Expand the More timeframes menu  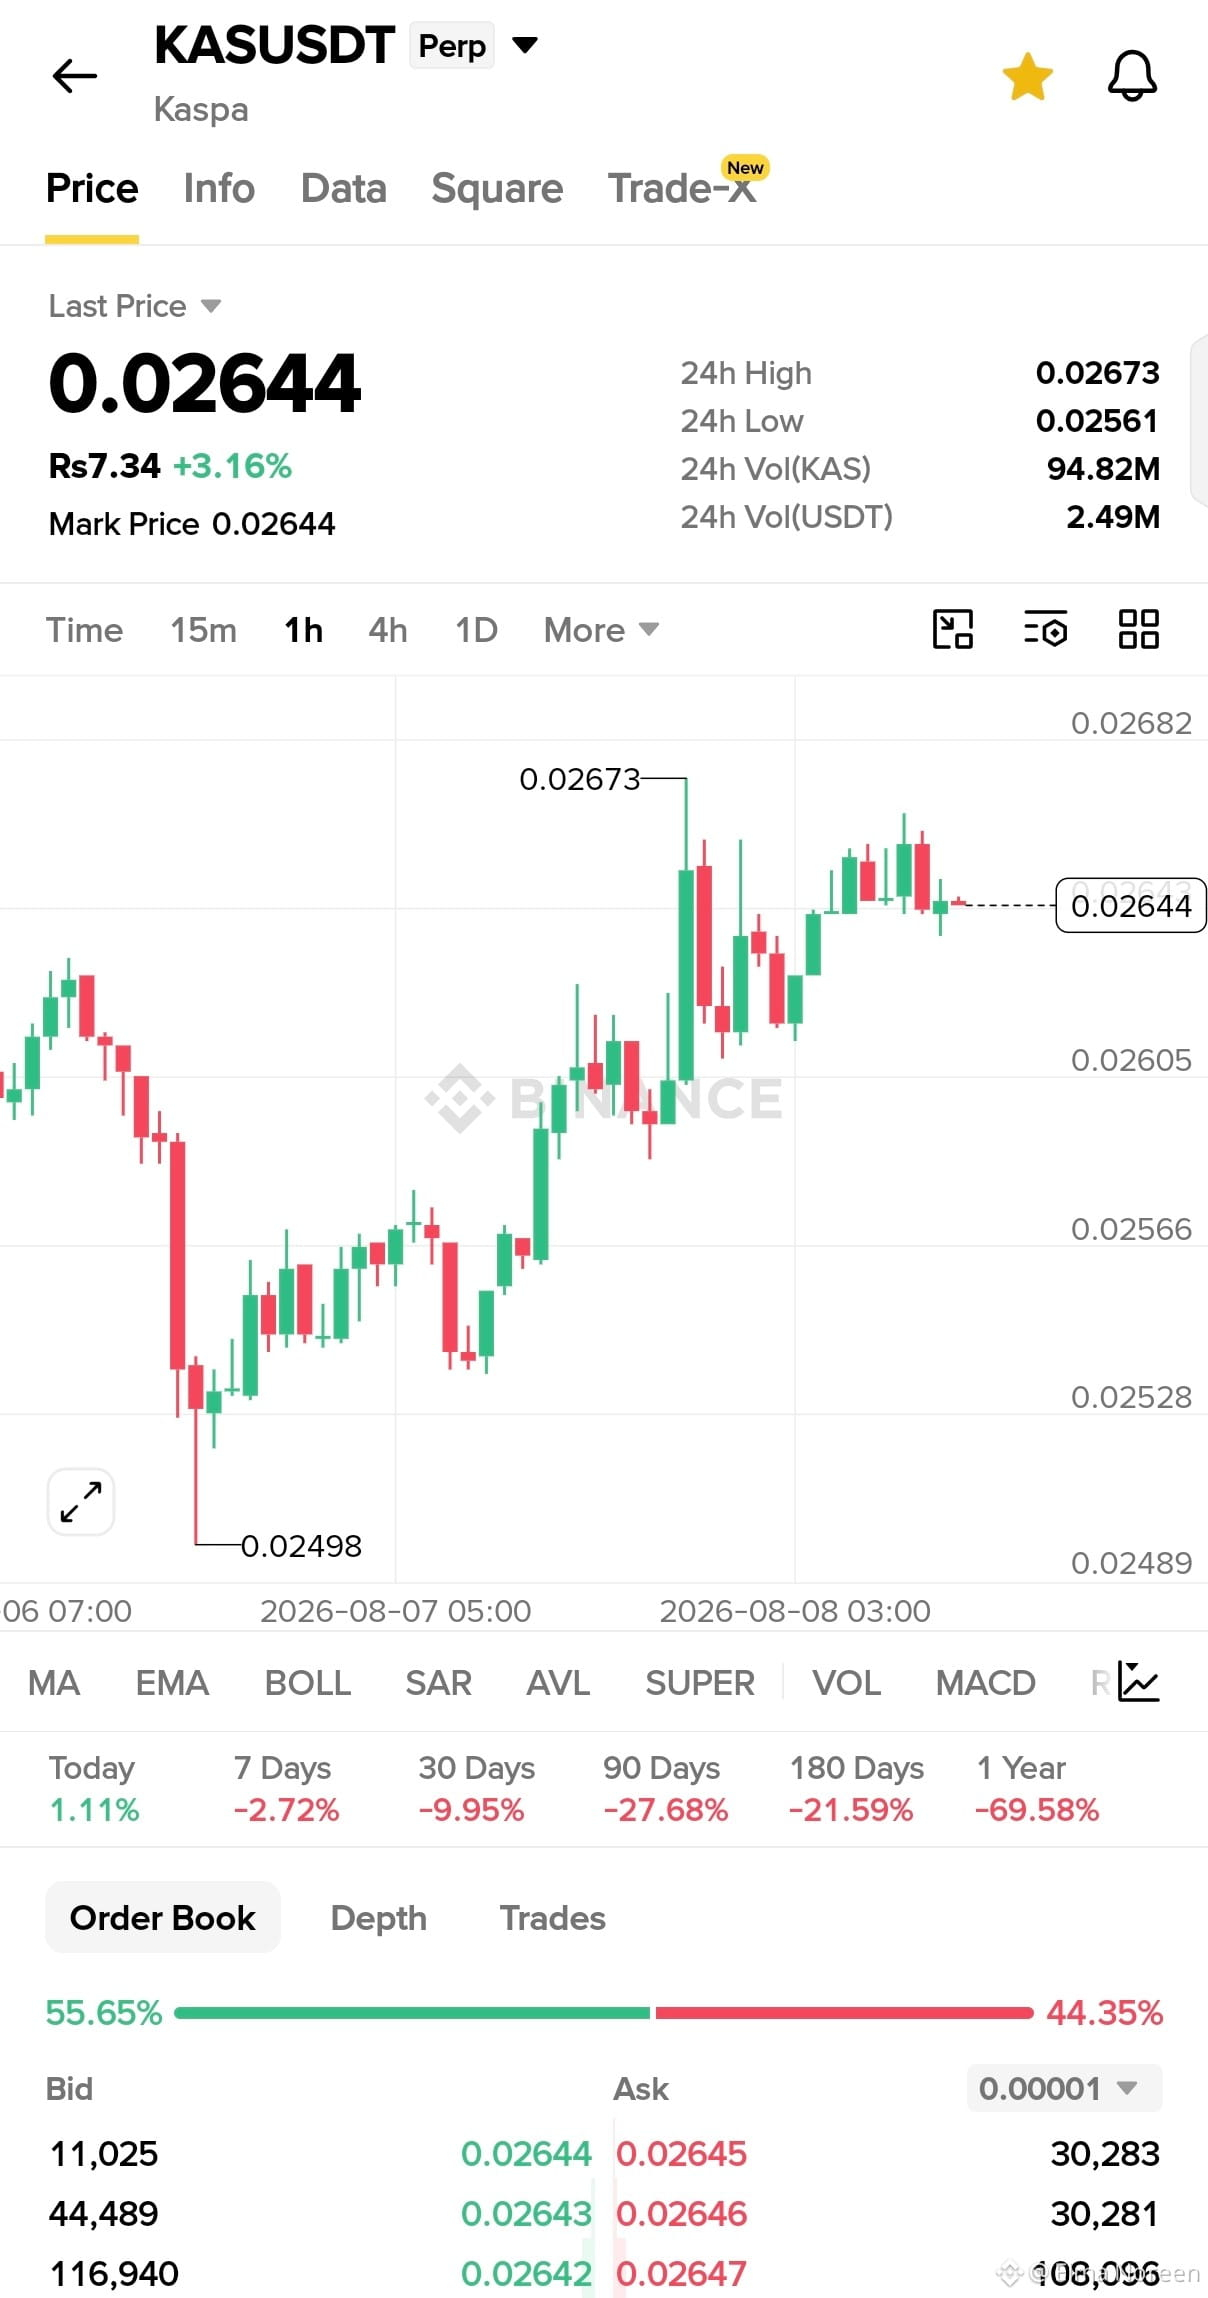[x=601, y=630]
